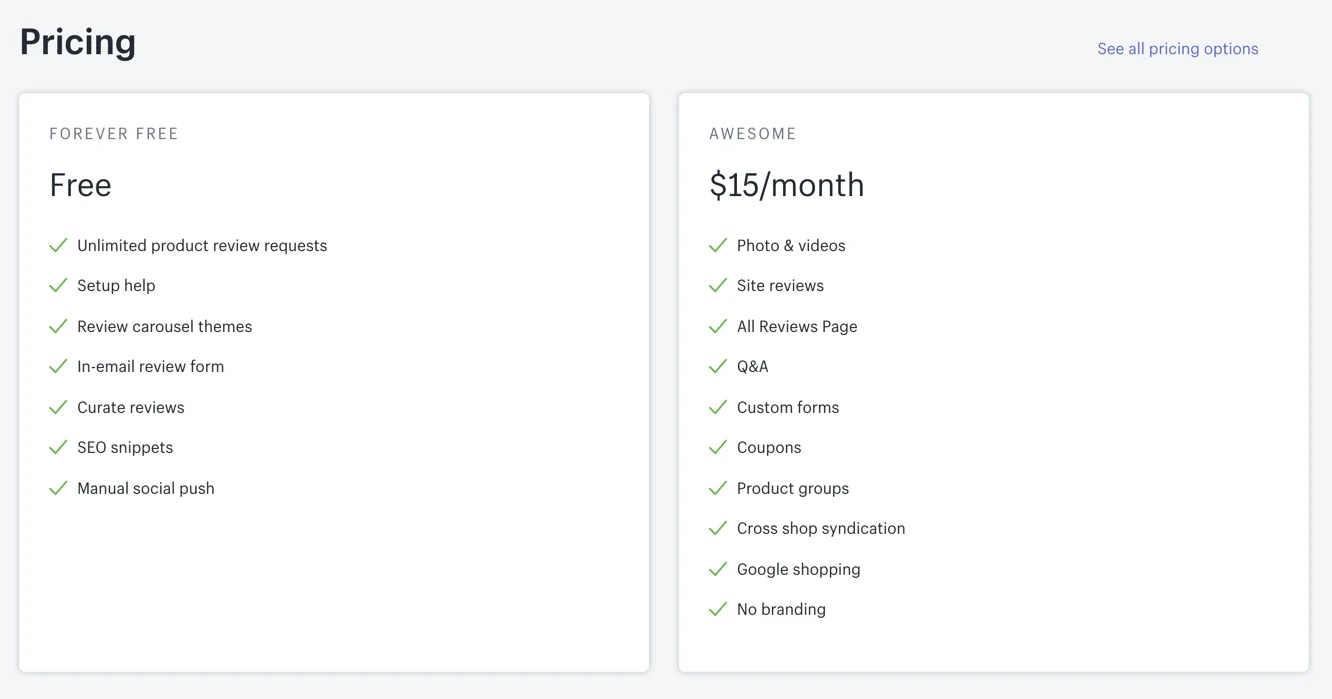Open the See all pricing options link
Image resolution: width=1332 pixels, height=699 pixels.
click(x=1177, y=49)
